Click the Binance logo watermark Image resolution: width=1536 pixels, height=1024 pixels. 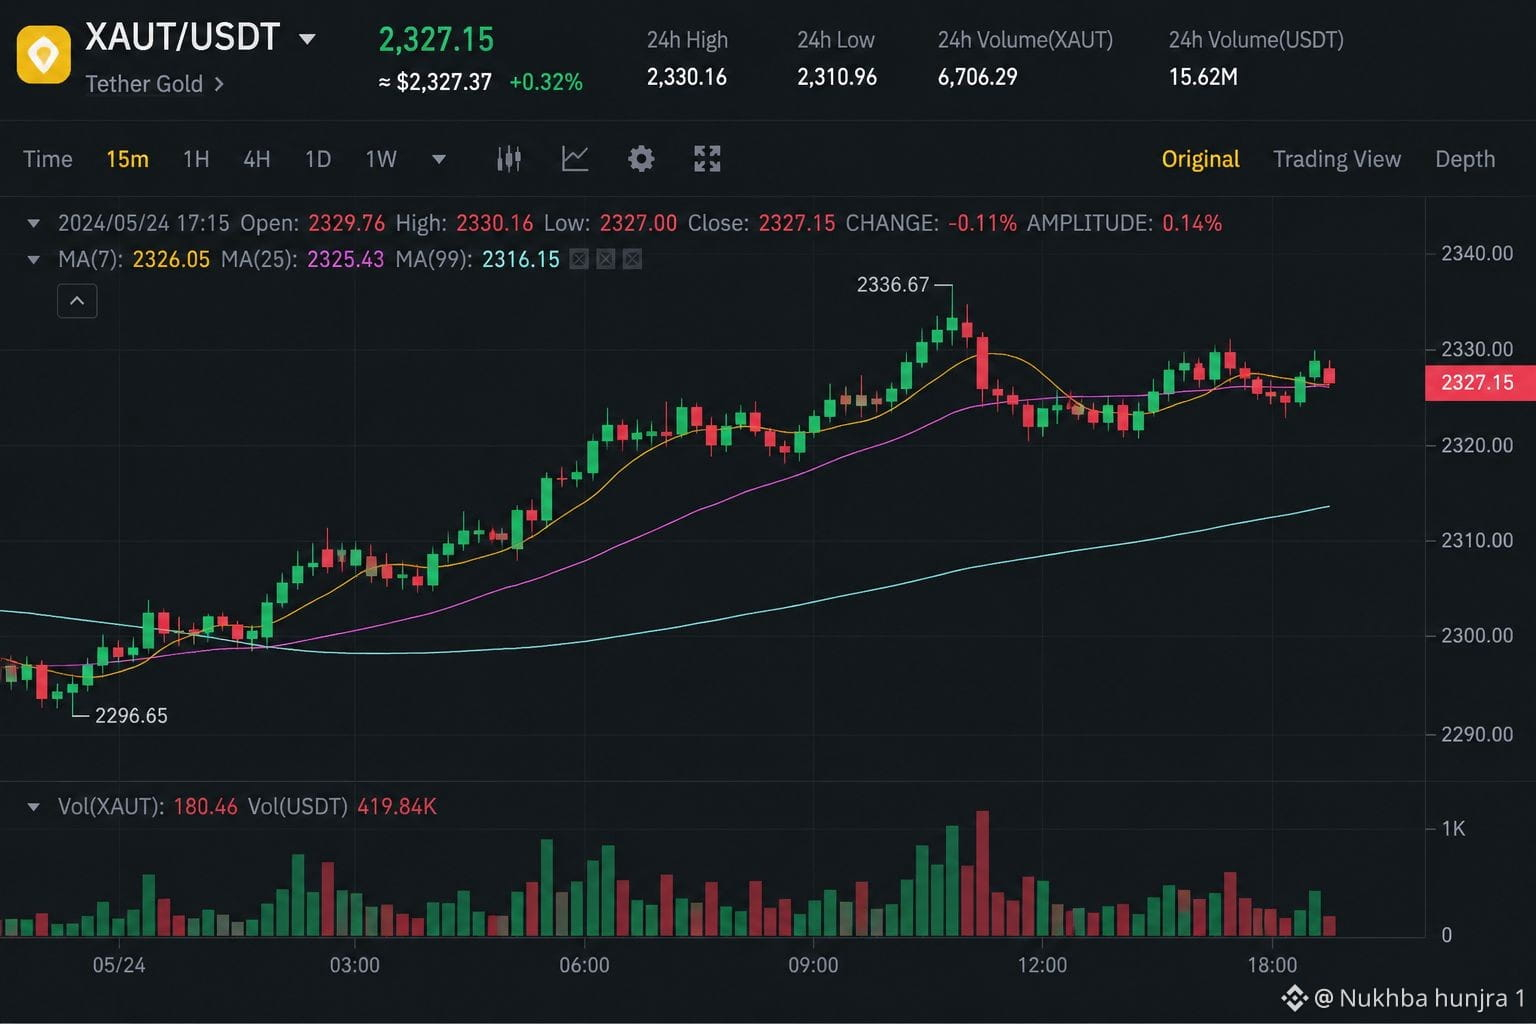pos(1294,997)
